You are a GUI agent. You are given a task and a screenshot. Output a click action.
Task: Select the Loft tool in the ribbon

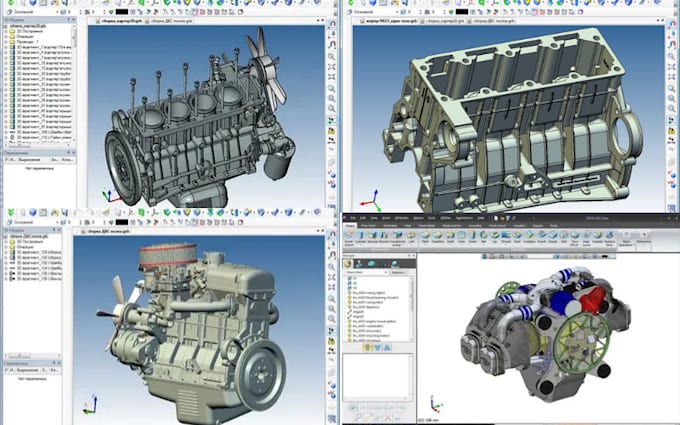(x=412, y=238)
